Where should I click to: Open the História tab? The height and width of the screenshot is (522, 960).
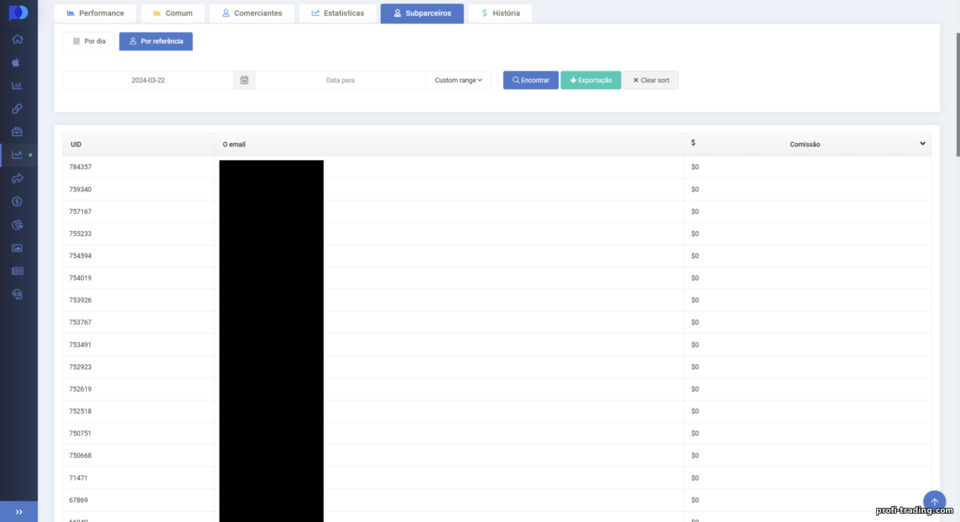pos(500,13)
